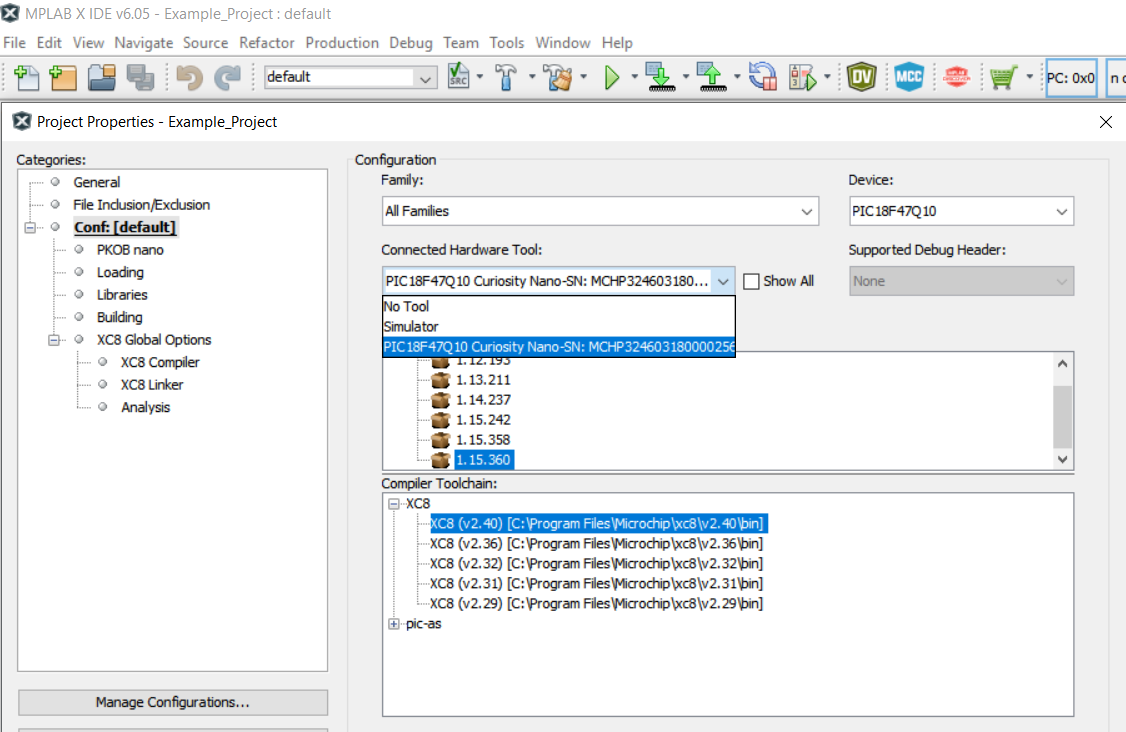
Task: Expand the pic-as toolchain node
Action: (x=394, y=624)
